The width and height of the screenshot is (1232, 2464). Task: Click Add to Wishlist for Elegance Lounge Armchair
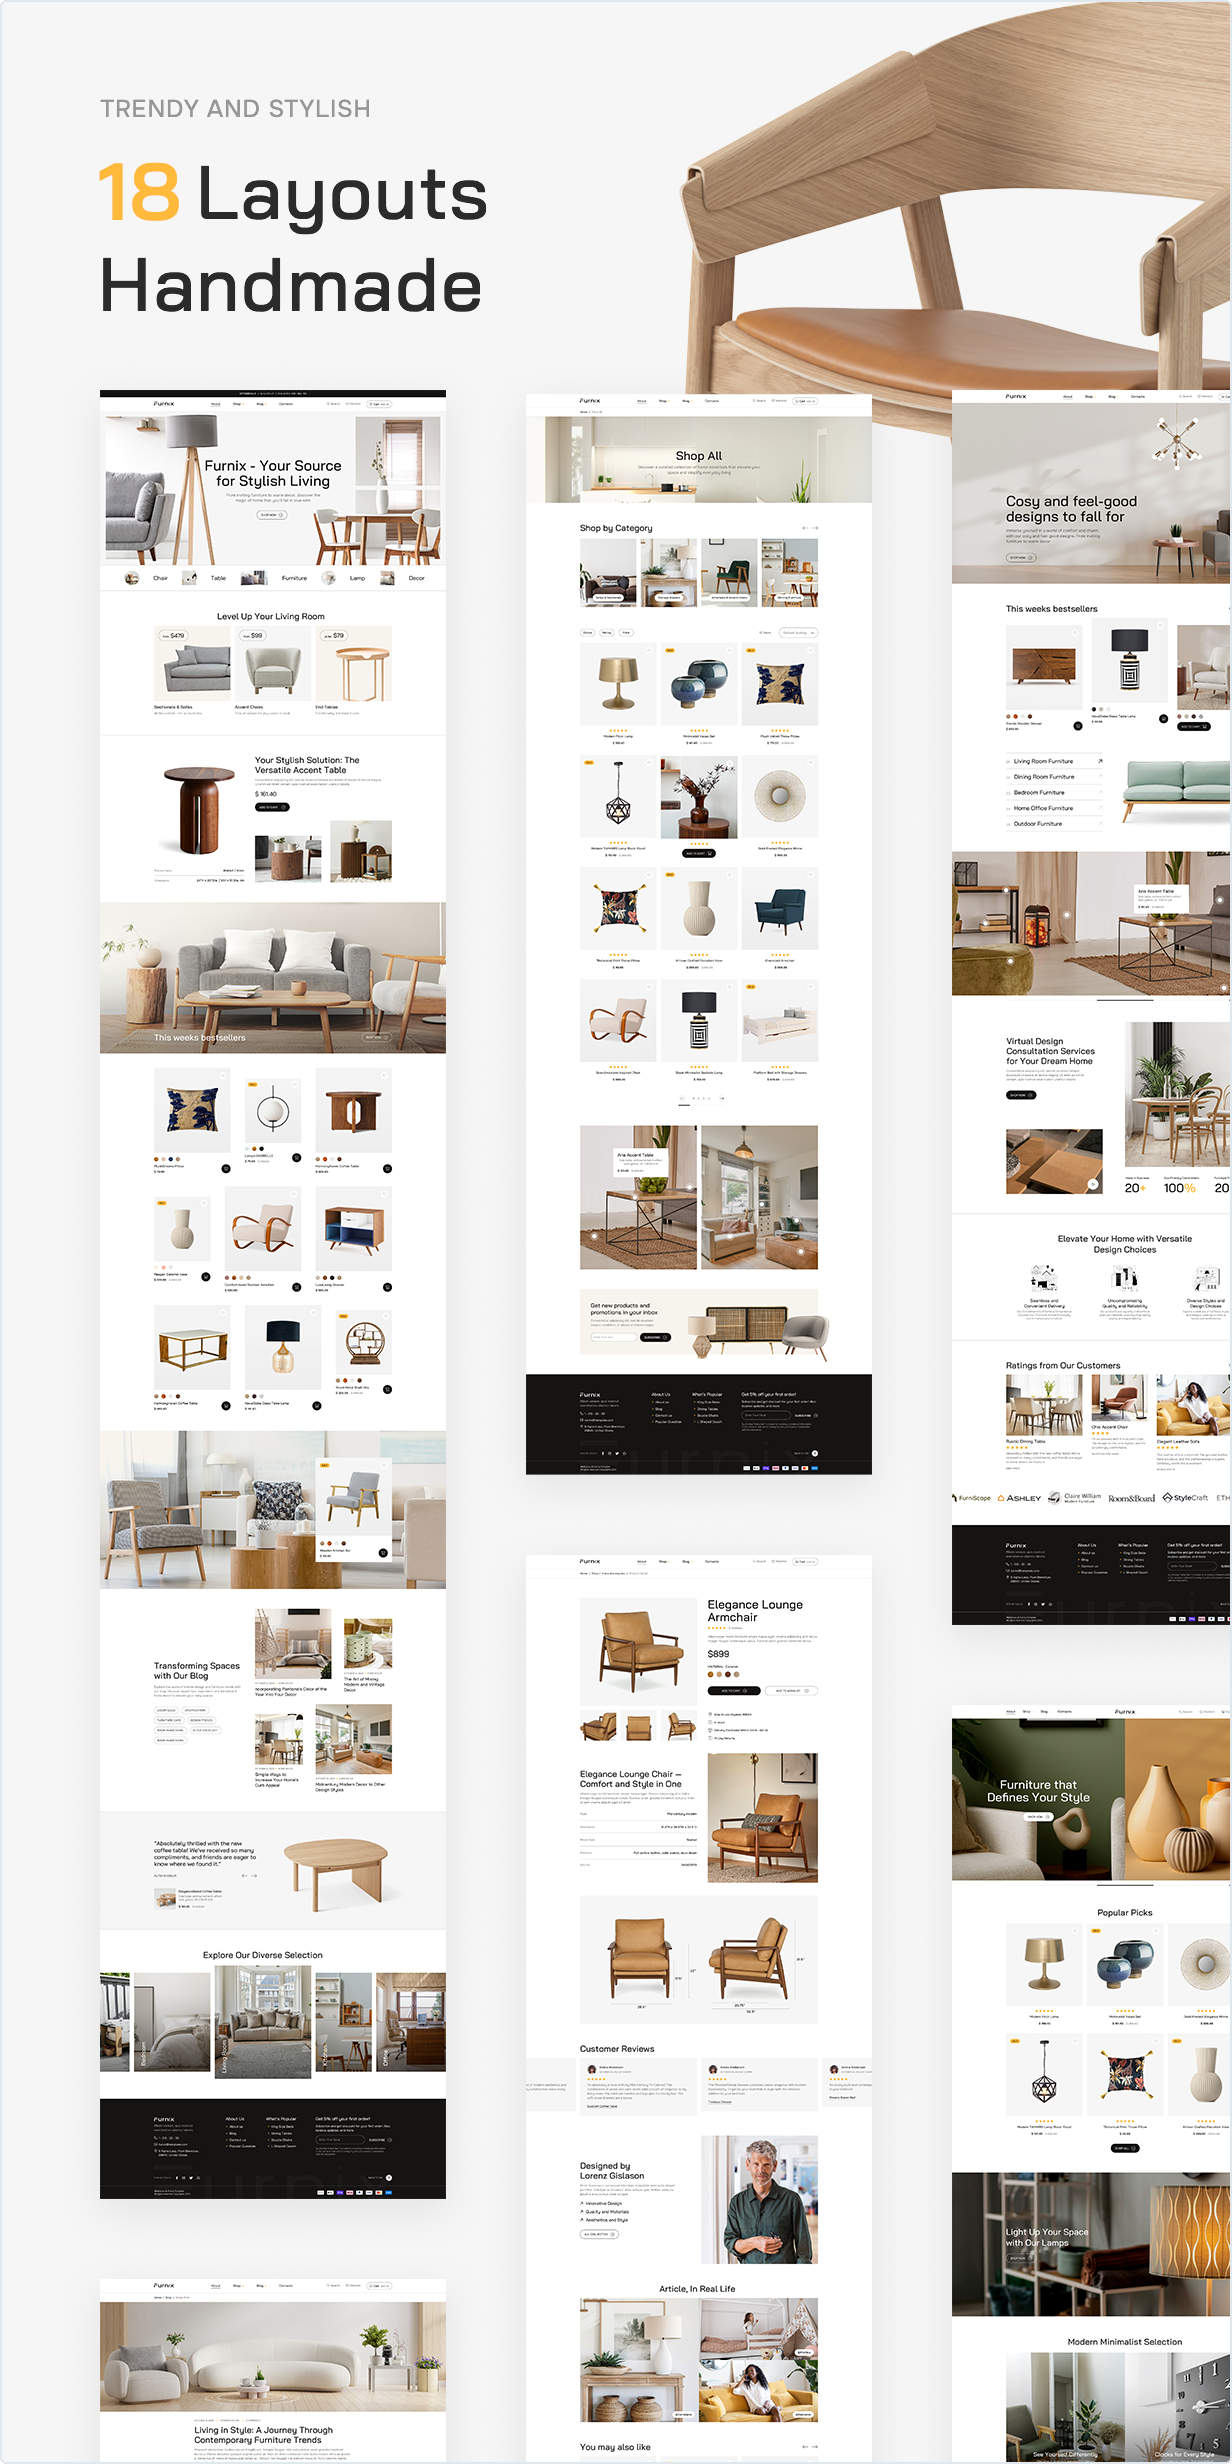pyautogui.click(x=791, y=1691)
